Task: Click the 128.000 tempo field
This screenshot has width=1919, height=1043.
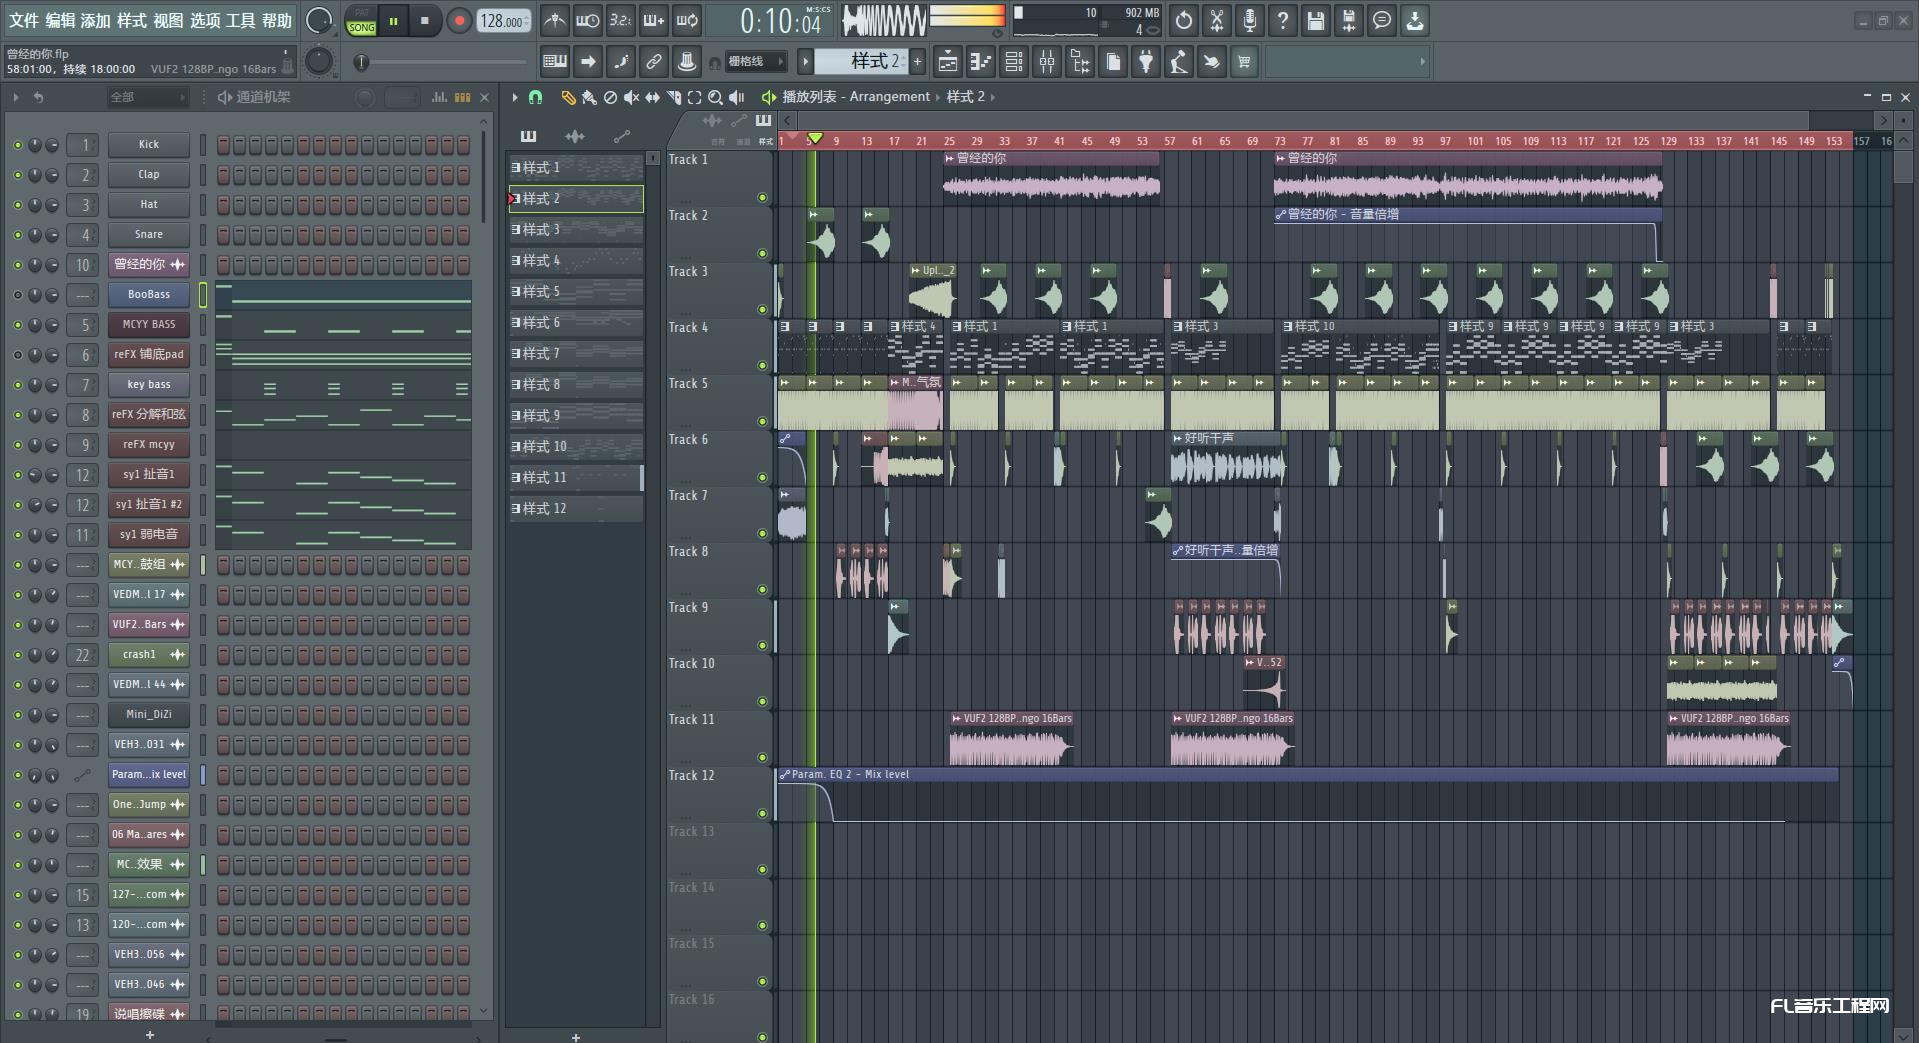Action: click(x=503, y=21)
